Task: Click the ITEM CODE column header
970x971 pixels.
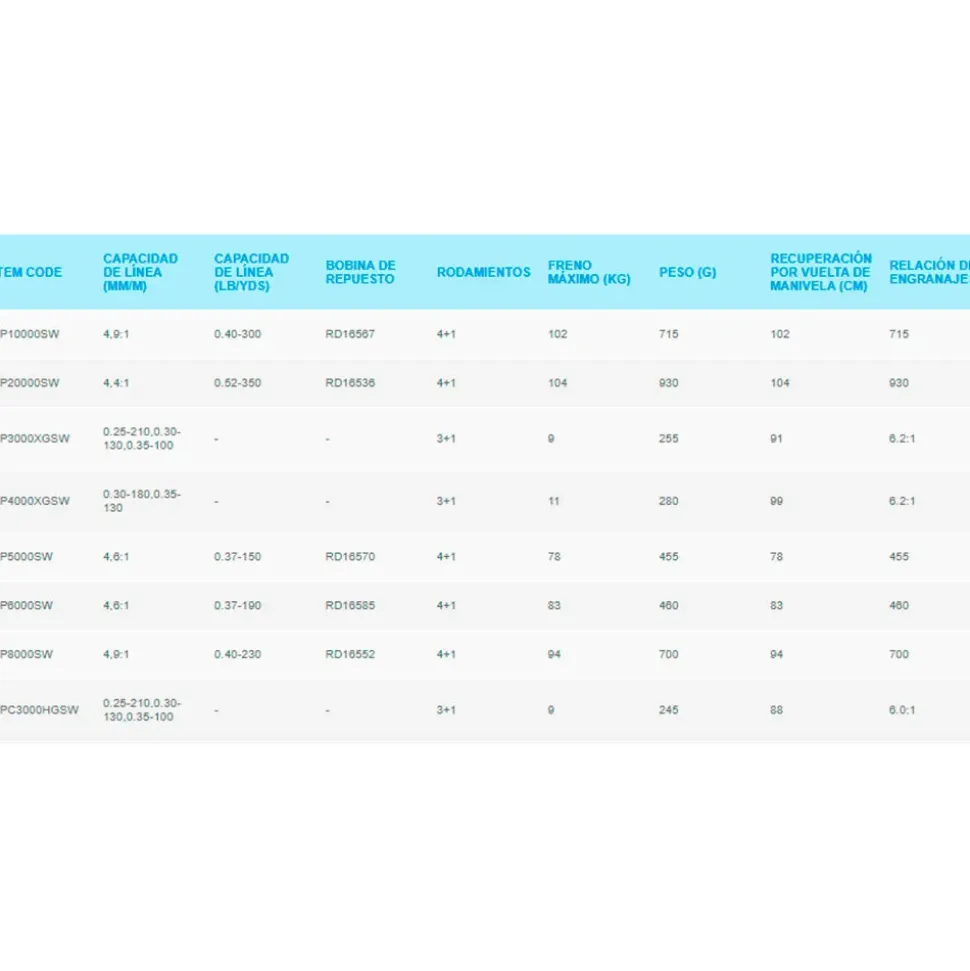Action: coord(31,272)
